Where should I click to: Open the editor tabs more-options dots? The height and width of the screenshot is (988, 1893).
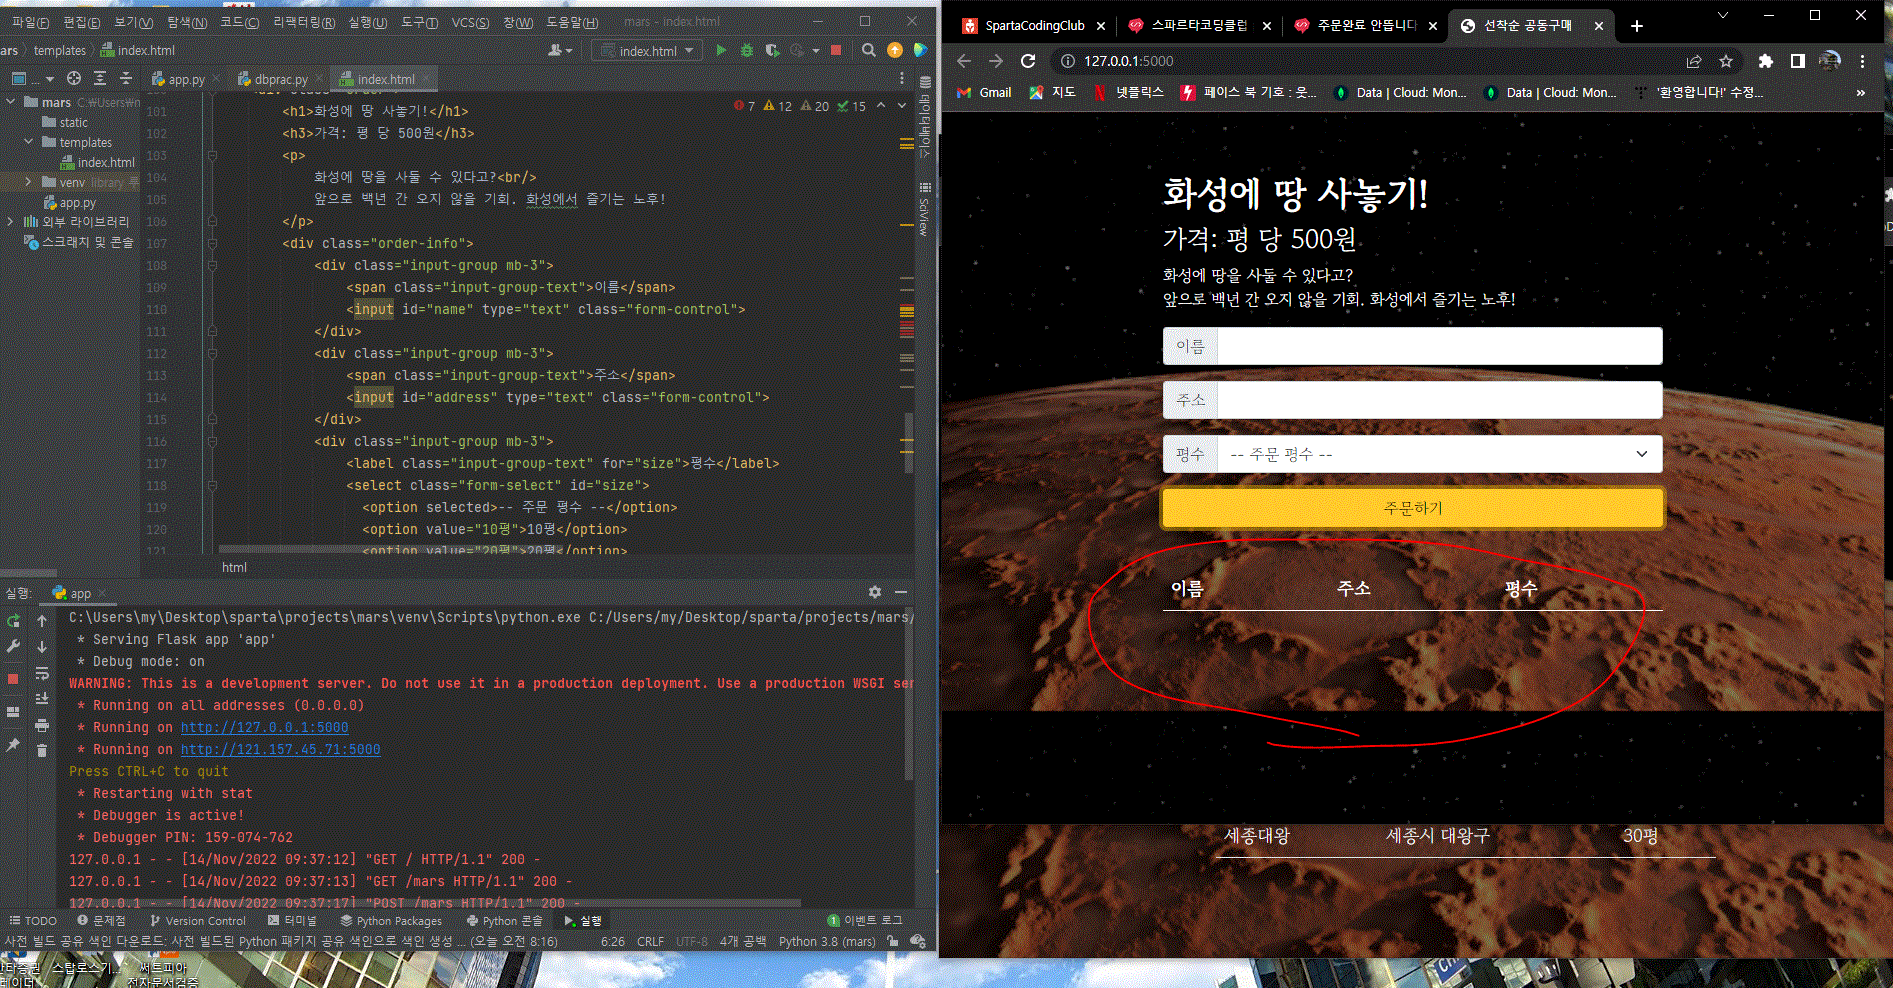pos(901,78)
